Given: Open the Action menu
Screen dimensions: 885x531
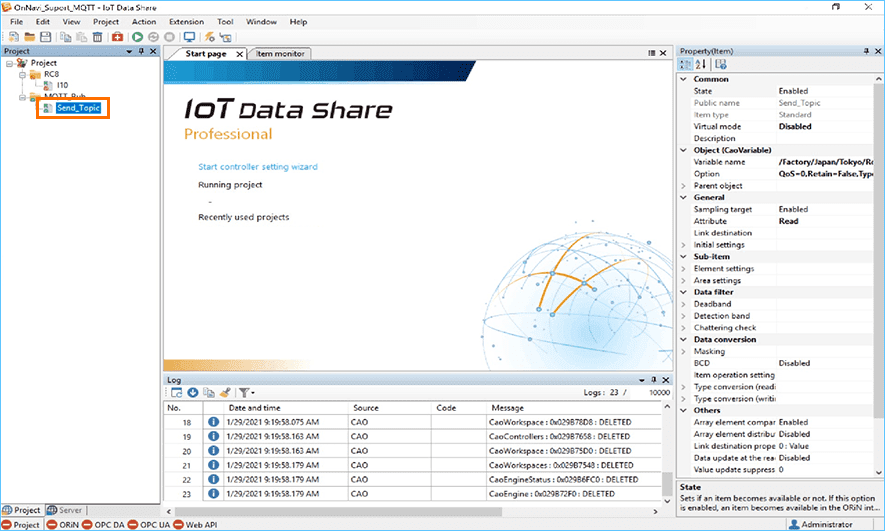Looking at the screenshot, I should click(x=144, y=22).
